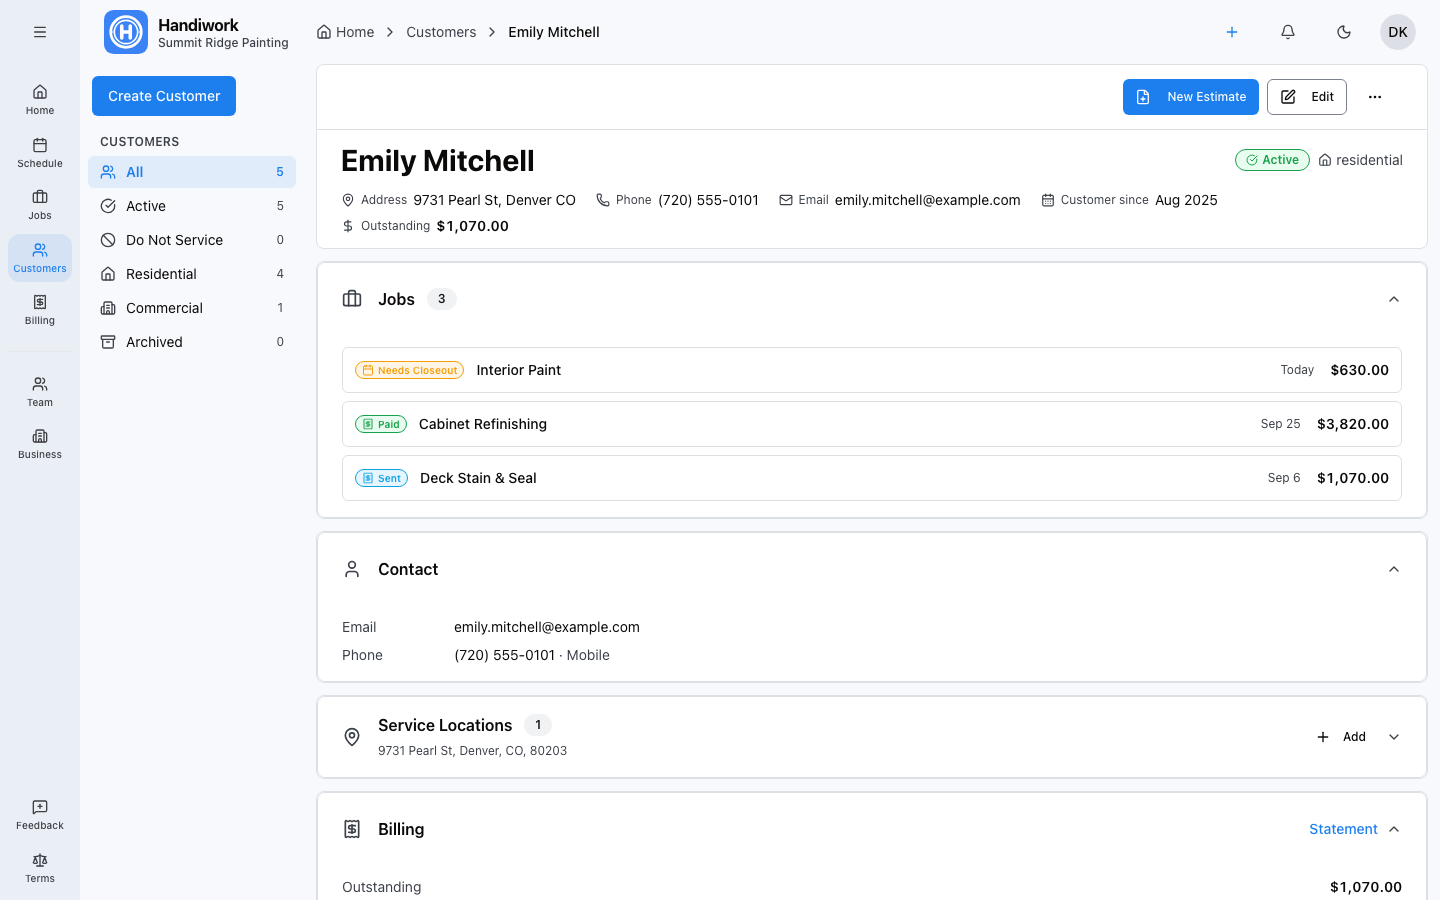Open the Feedback sidebar item
Image resolution: width=1440 pixels, height=900 pixels.
tap(40, 814)
